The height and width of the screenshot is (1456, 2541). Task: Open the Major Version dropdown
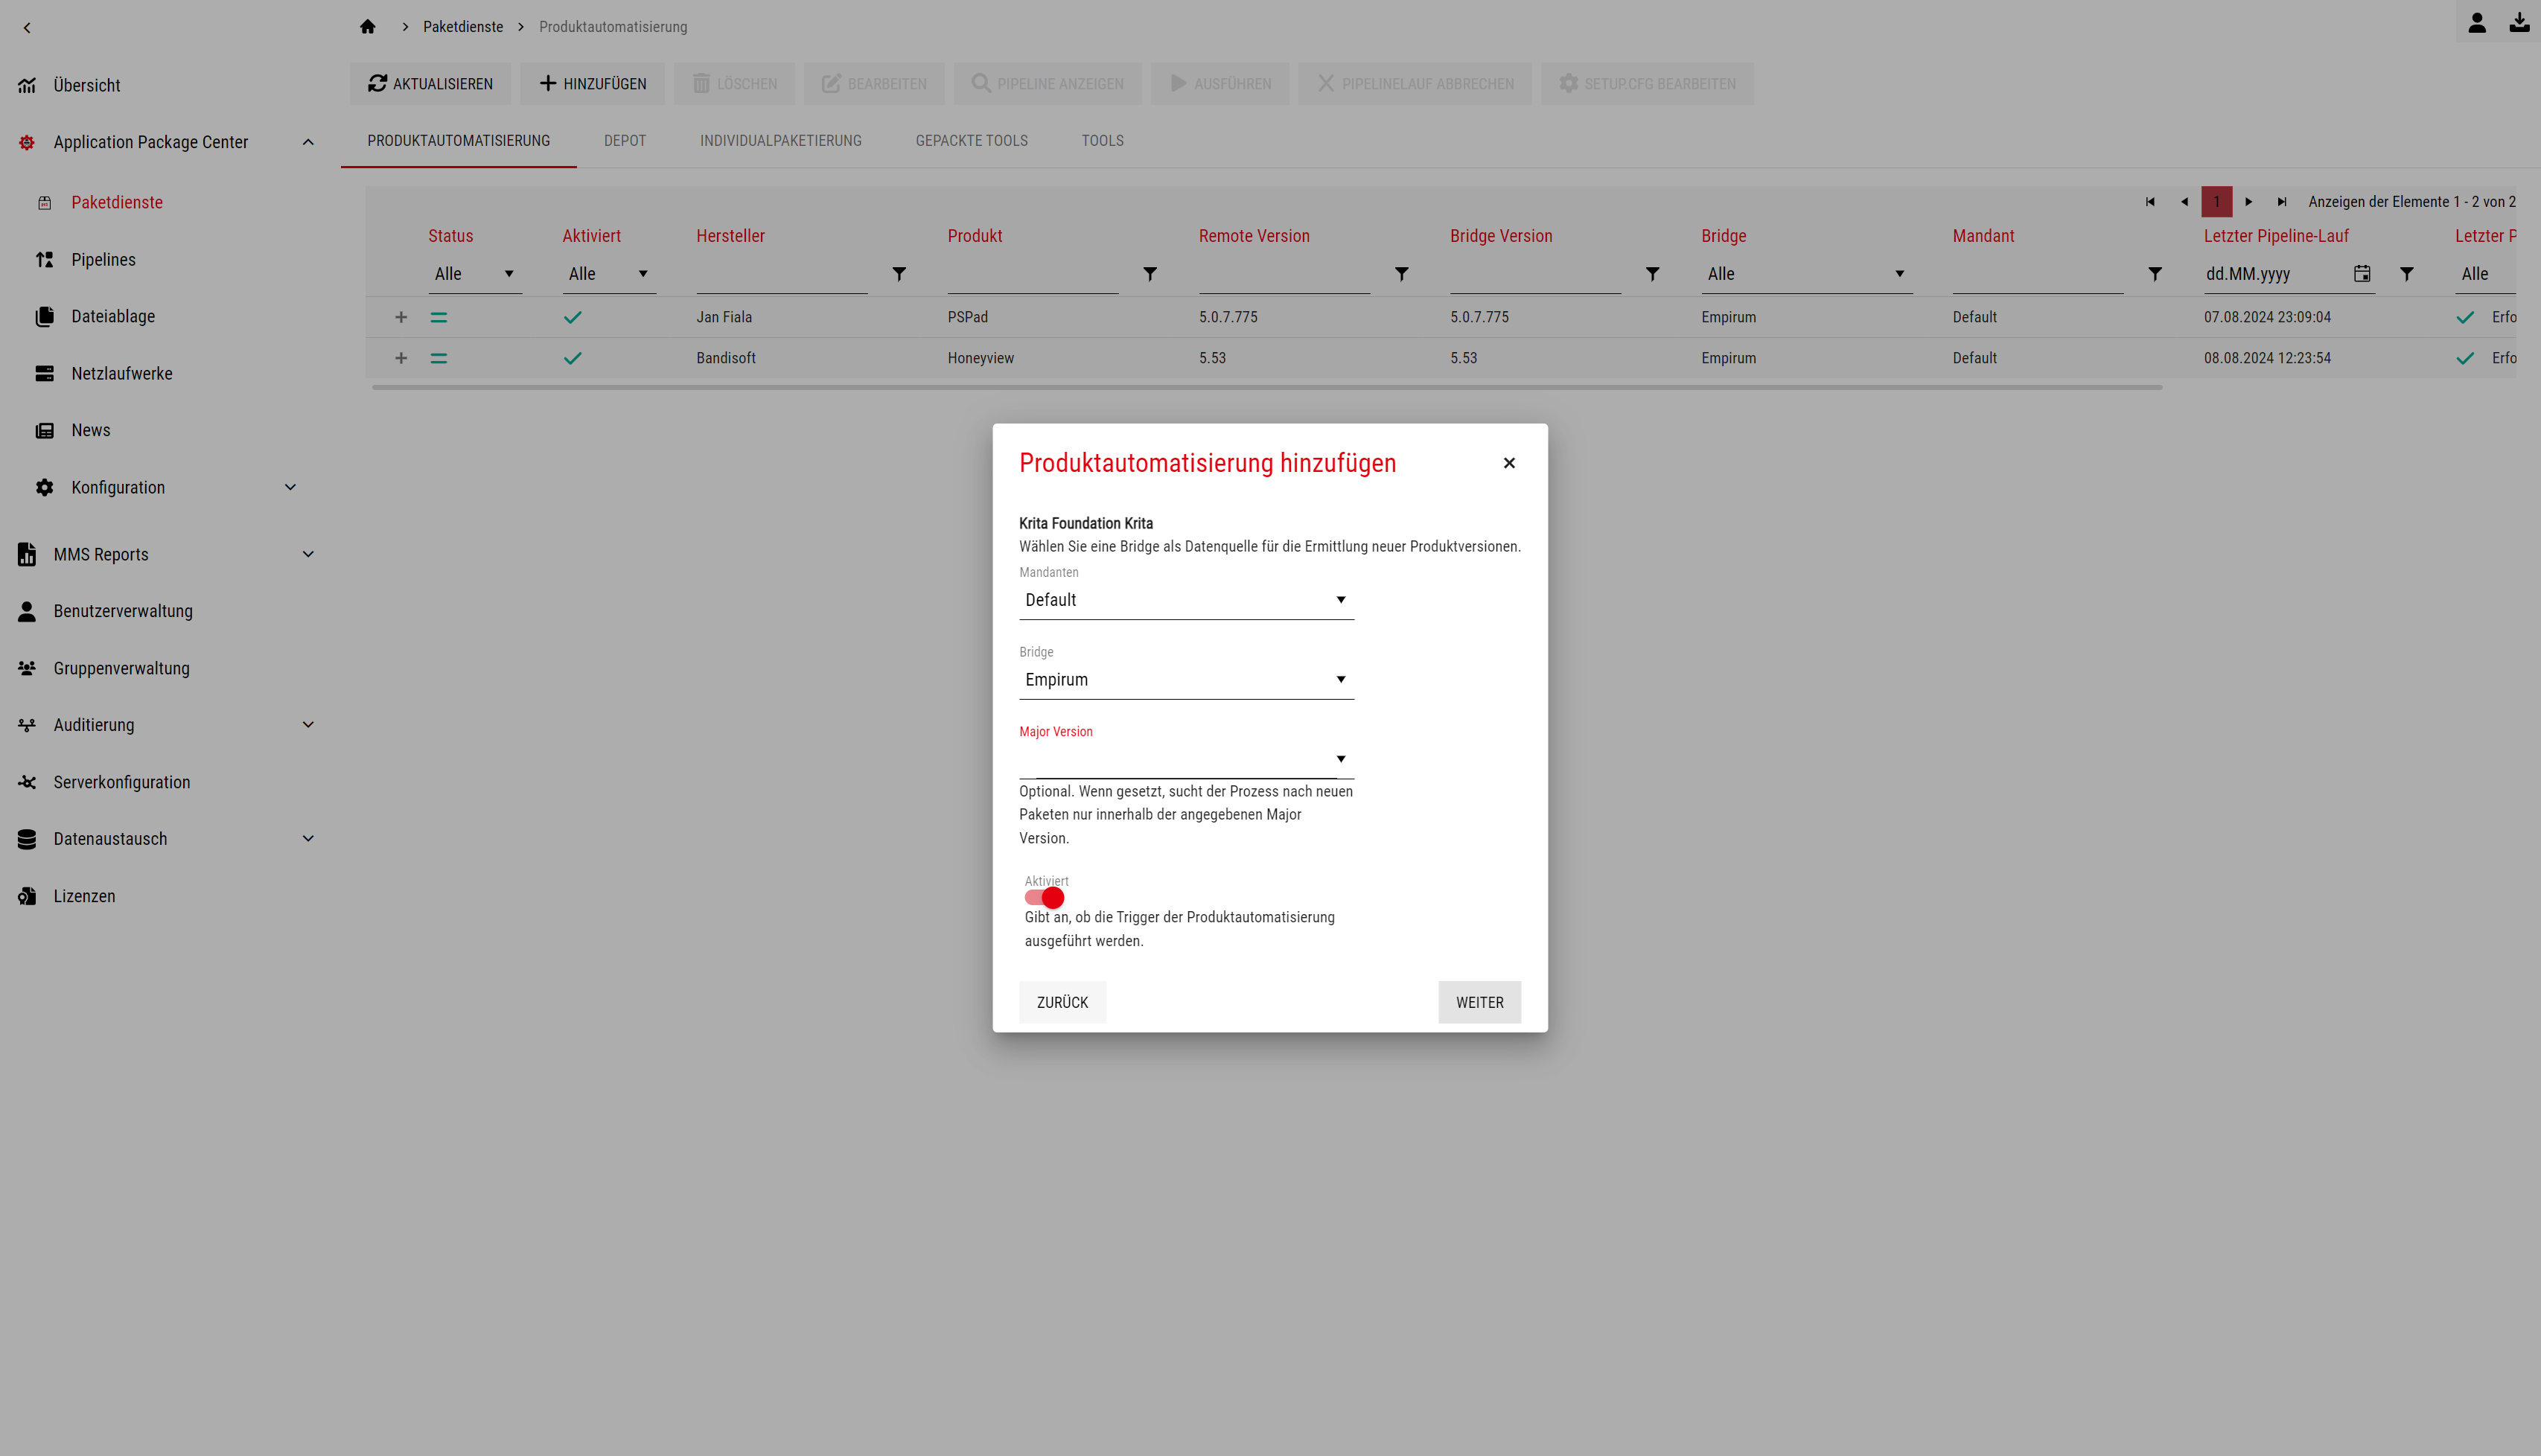point(1186,759)
